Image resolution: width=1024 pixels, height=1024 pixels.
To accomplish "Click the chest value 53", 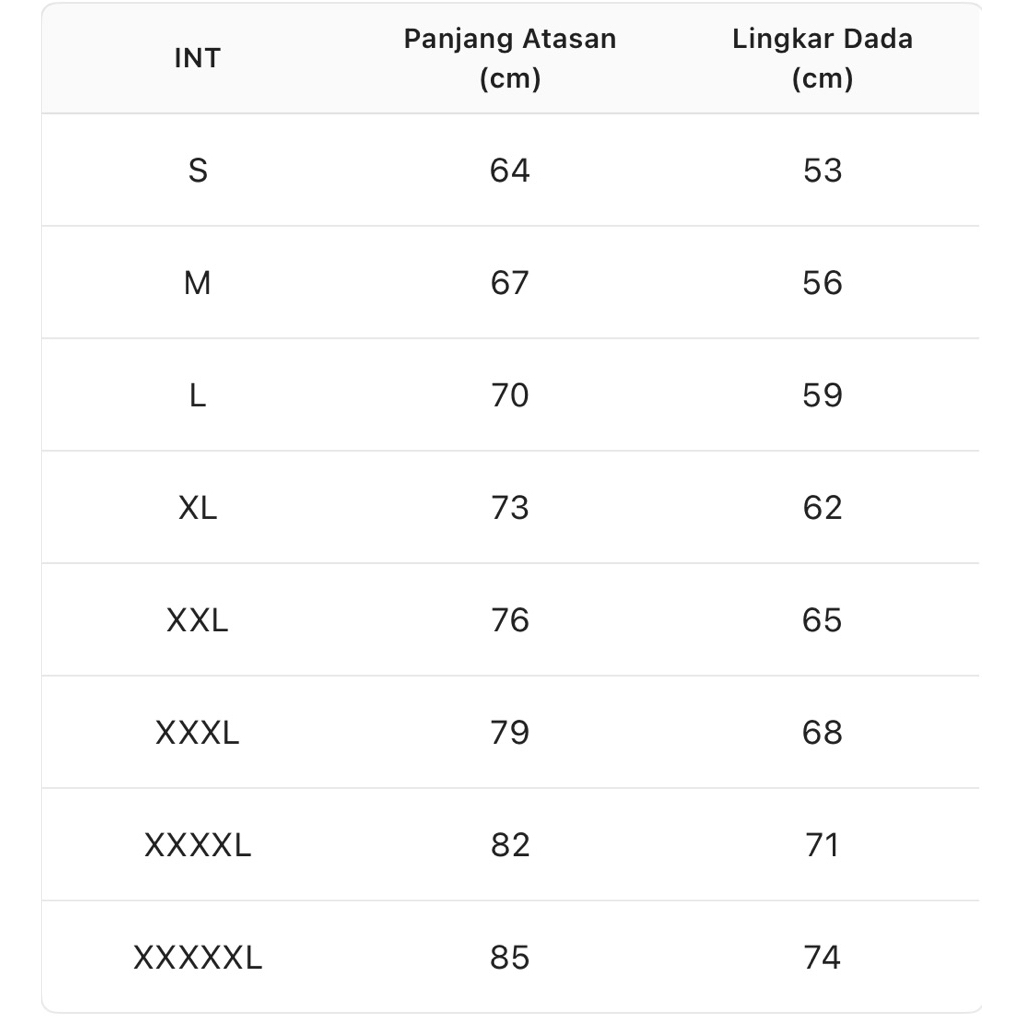I will point(822,171).
